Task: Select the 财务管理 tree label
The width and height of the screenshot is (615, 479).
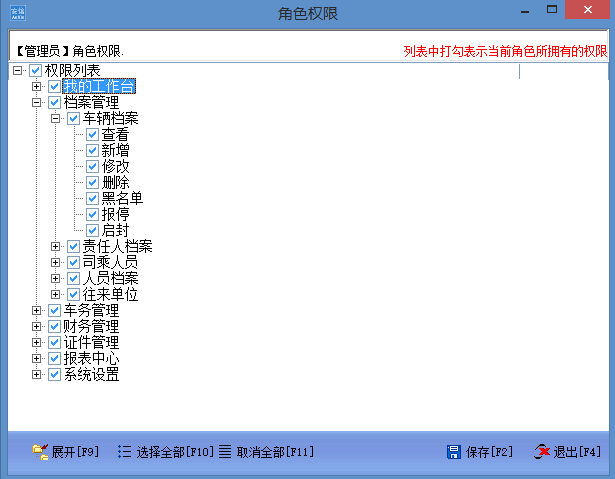Action: pyautogui.click(x=91, y=326)
